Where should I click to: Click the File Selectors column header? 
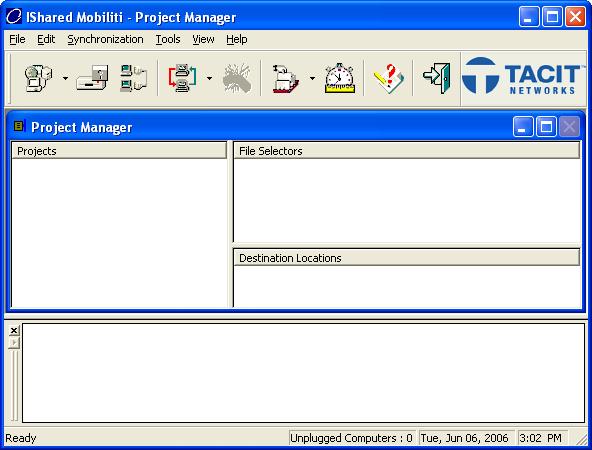tap(407, 151)
